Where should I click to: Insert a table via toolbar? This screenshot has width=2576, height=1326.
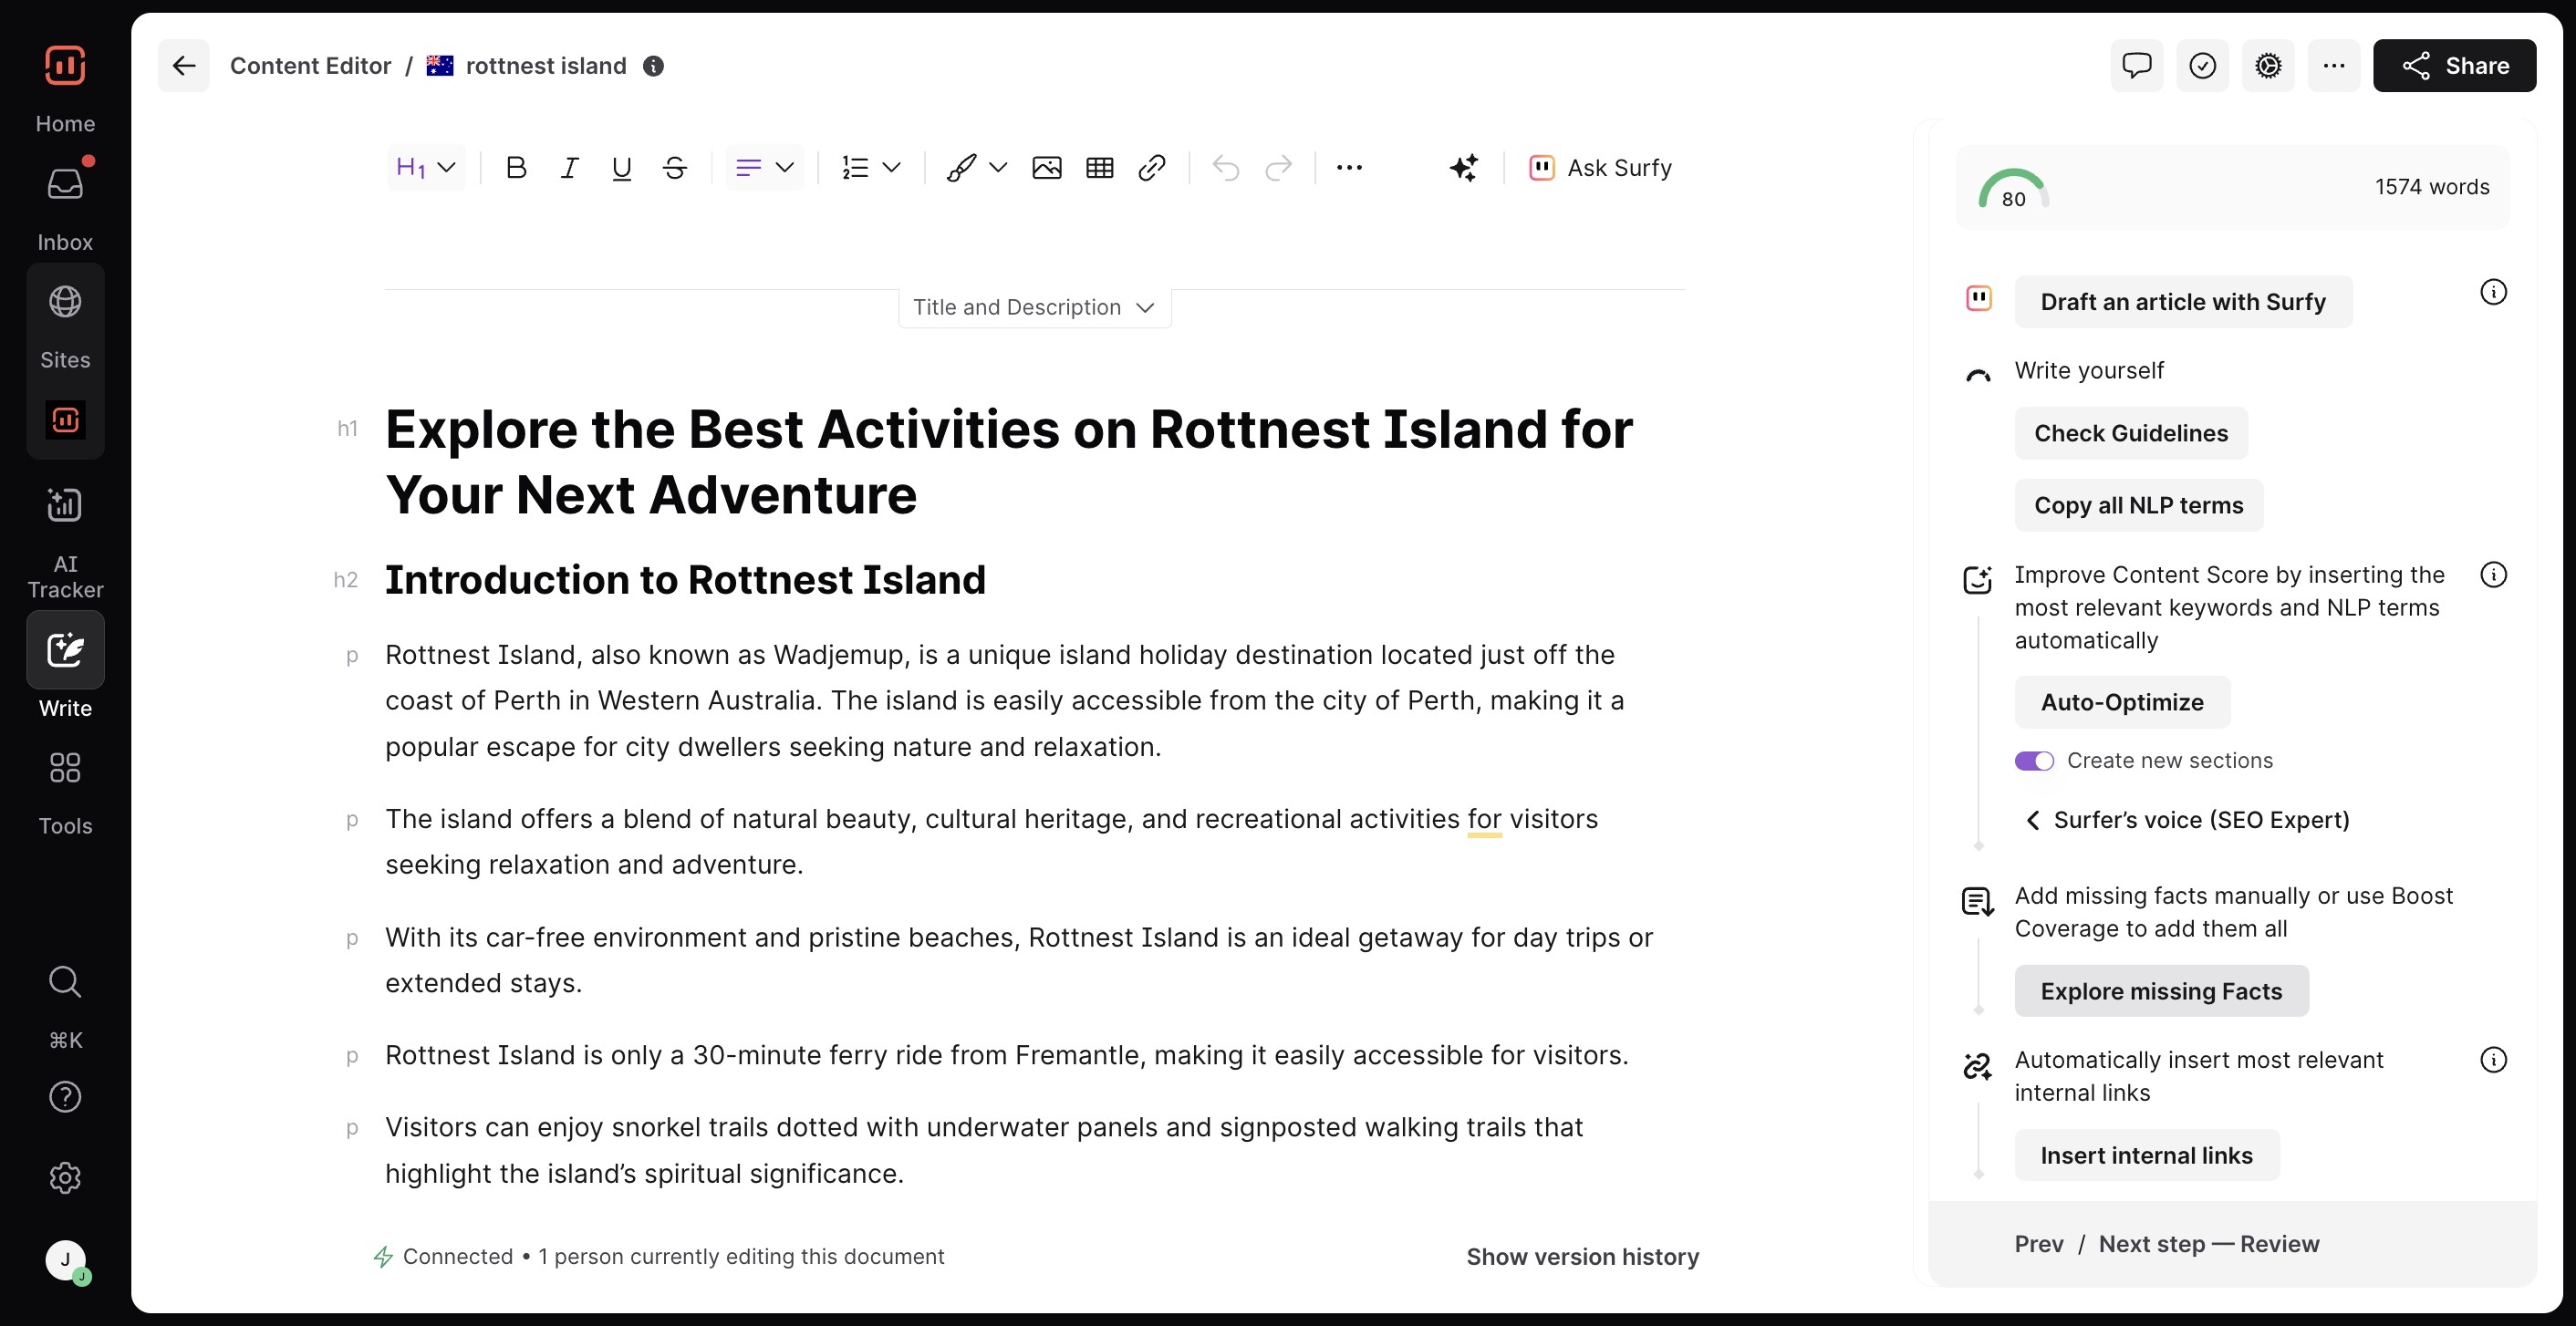1100,168
